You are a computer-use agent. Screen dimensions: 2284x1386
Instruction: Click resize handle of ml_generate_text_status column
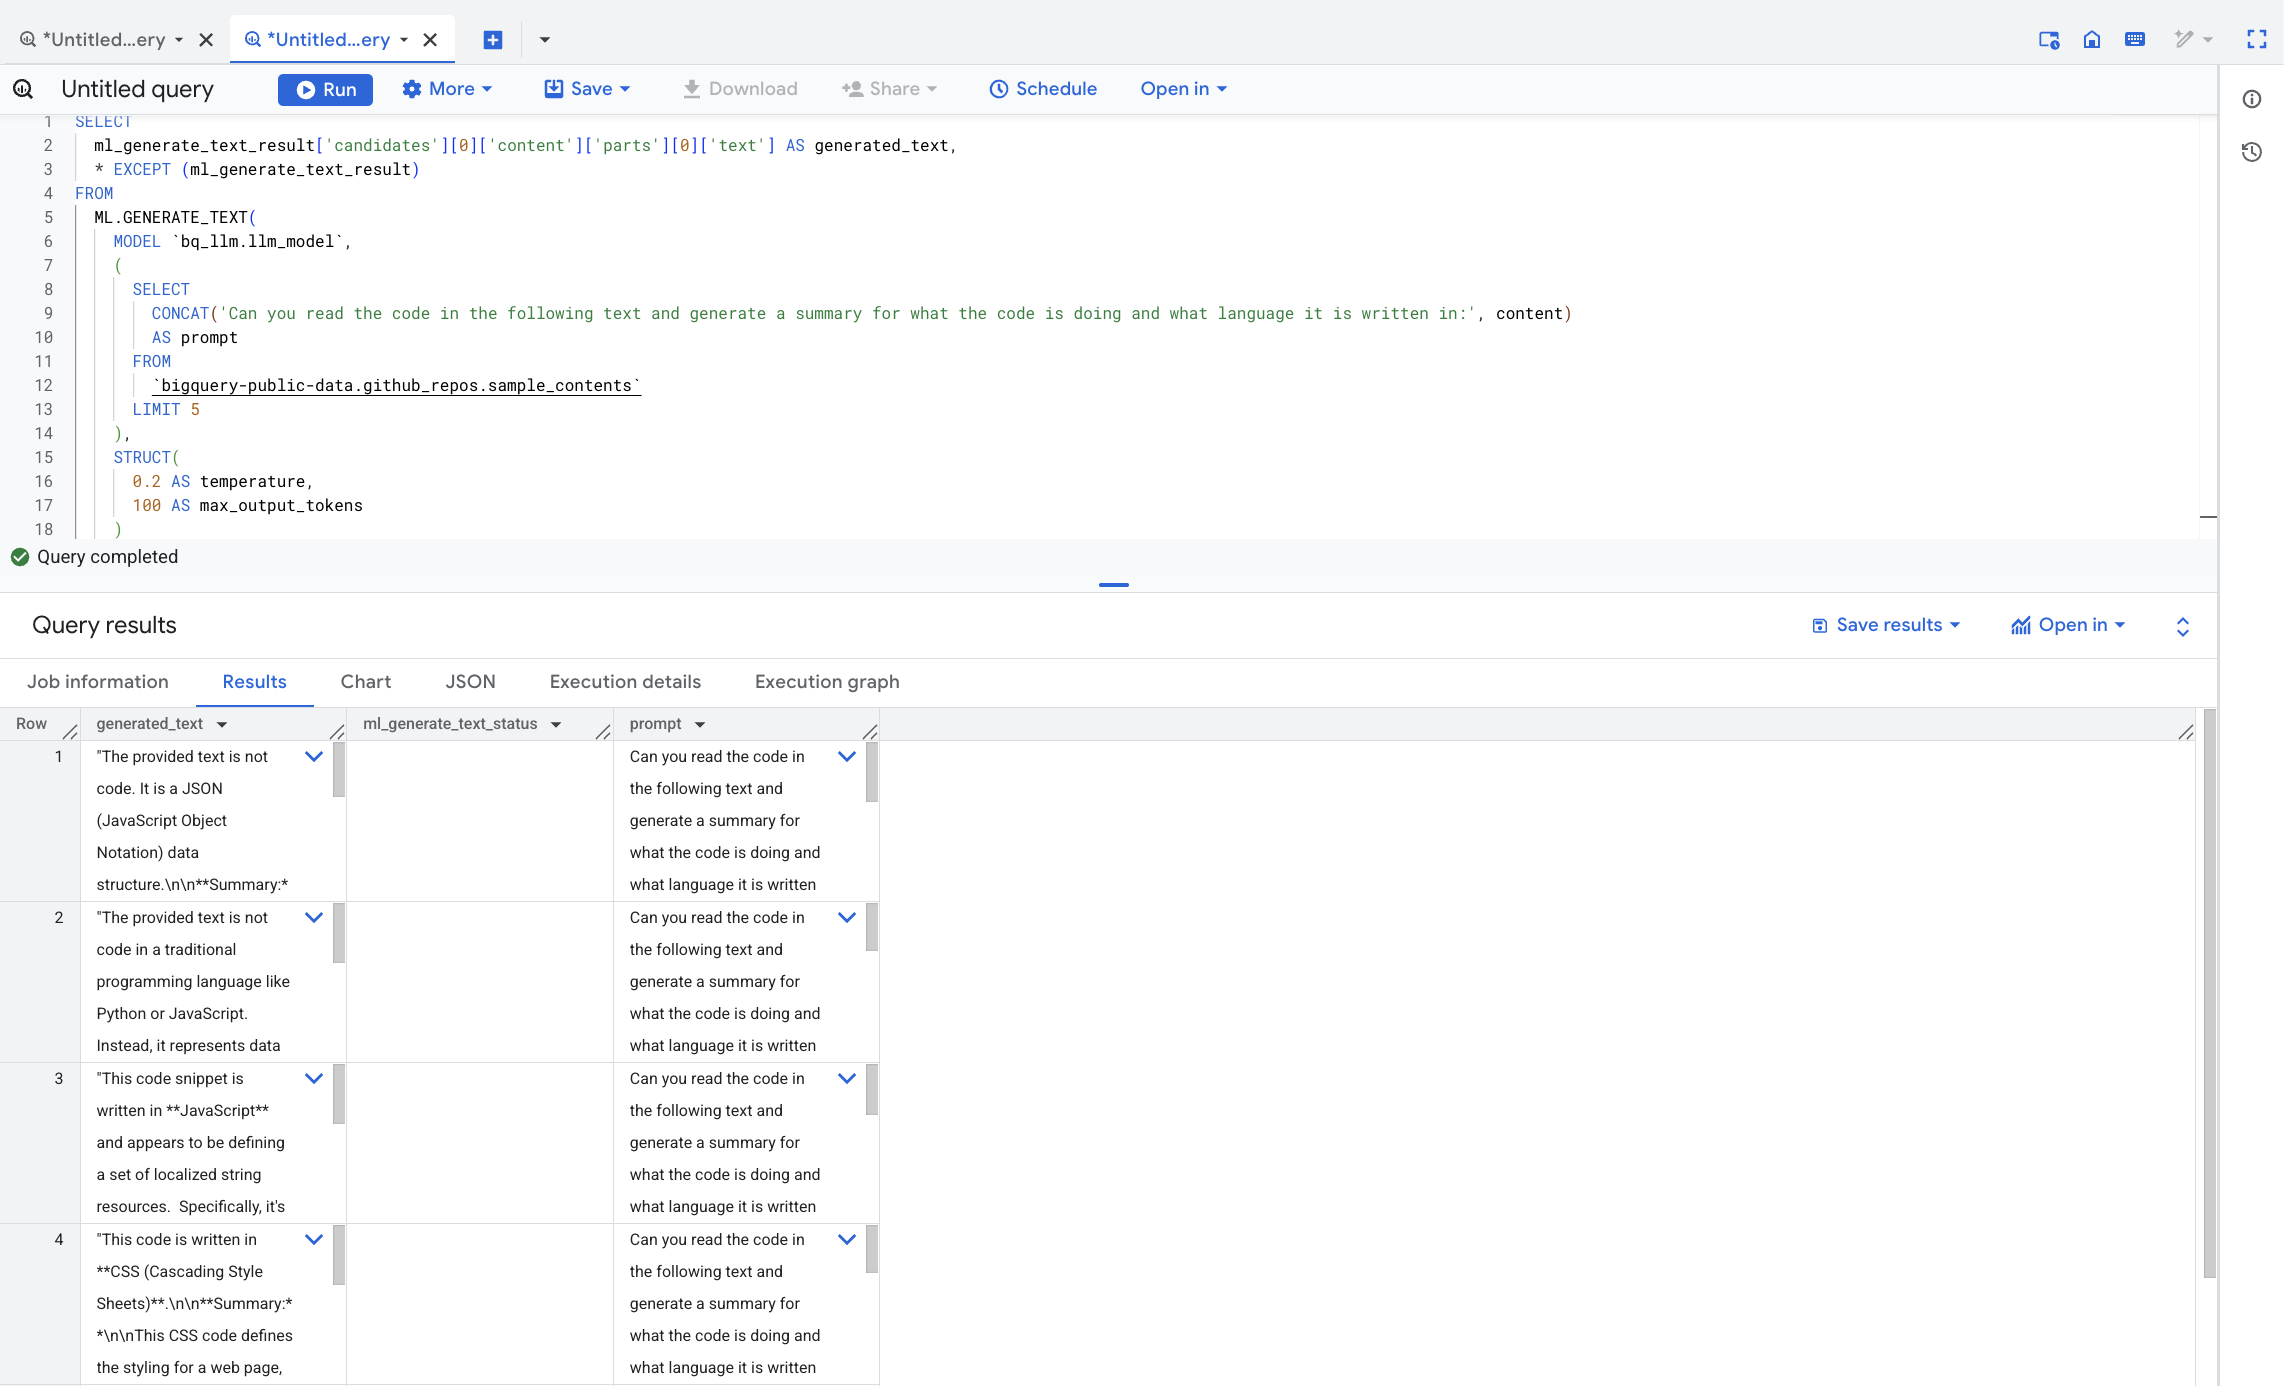(x=603, y=732)
